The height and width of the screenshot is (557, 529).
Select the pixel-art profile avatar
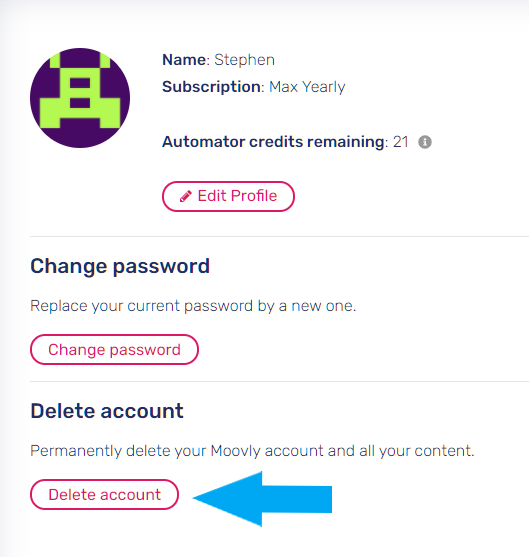80,98
